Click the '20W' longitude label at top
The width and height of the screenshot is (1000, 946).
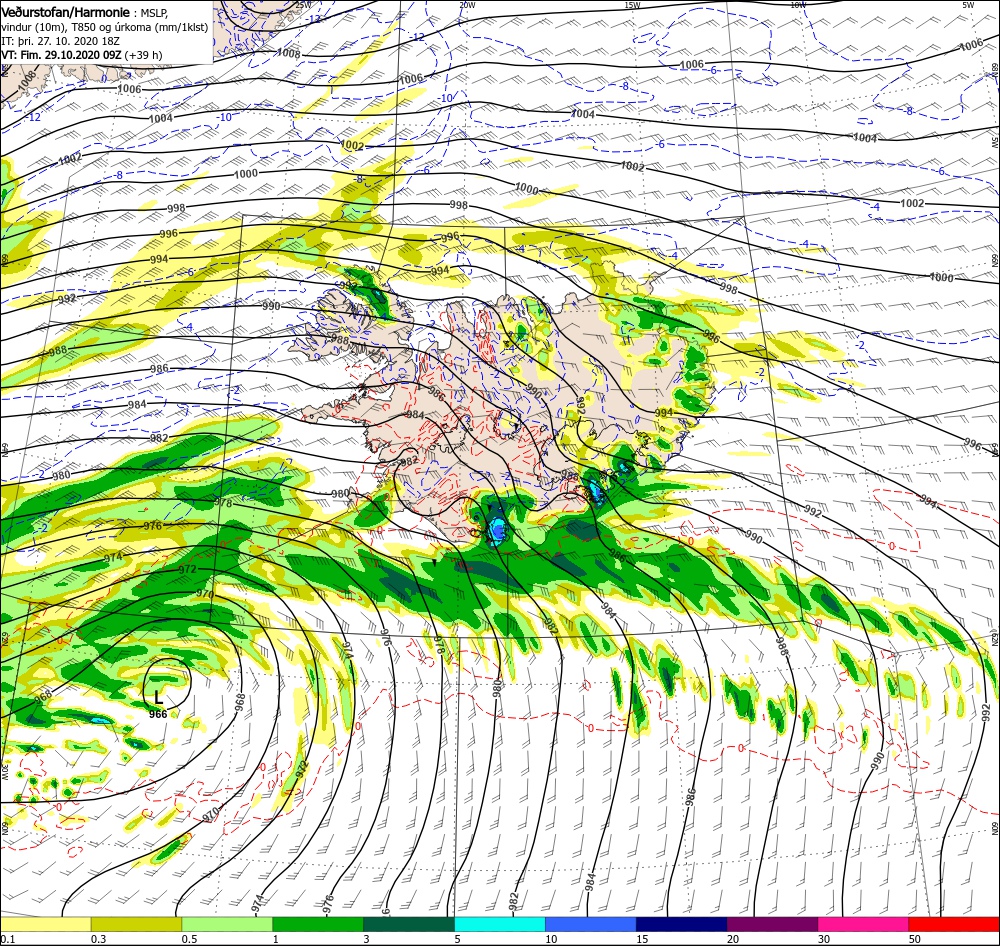467,4
